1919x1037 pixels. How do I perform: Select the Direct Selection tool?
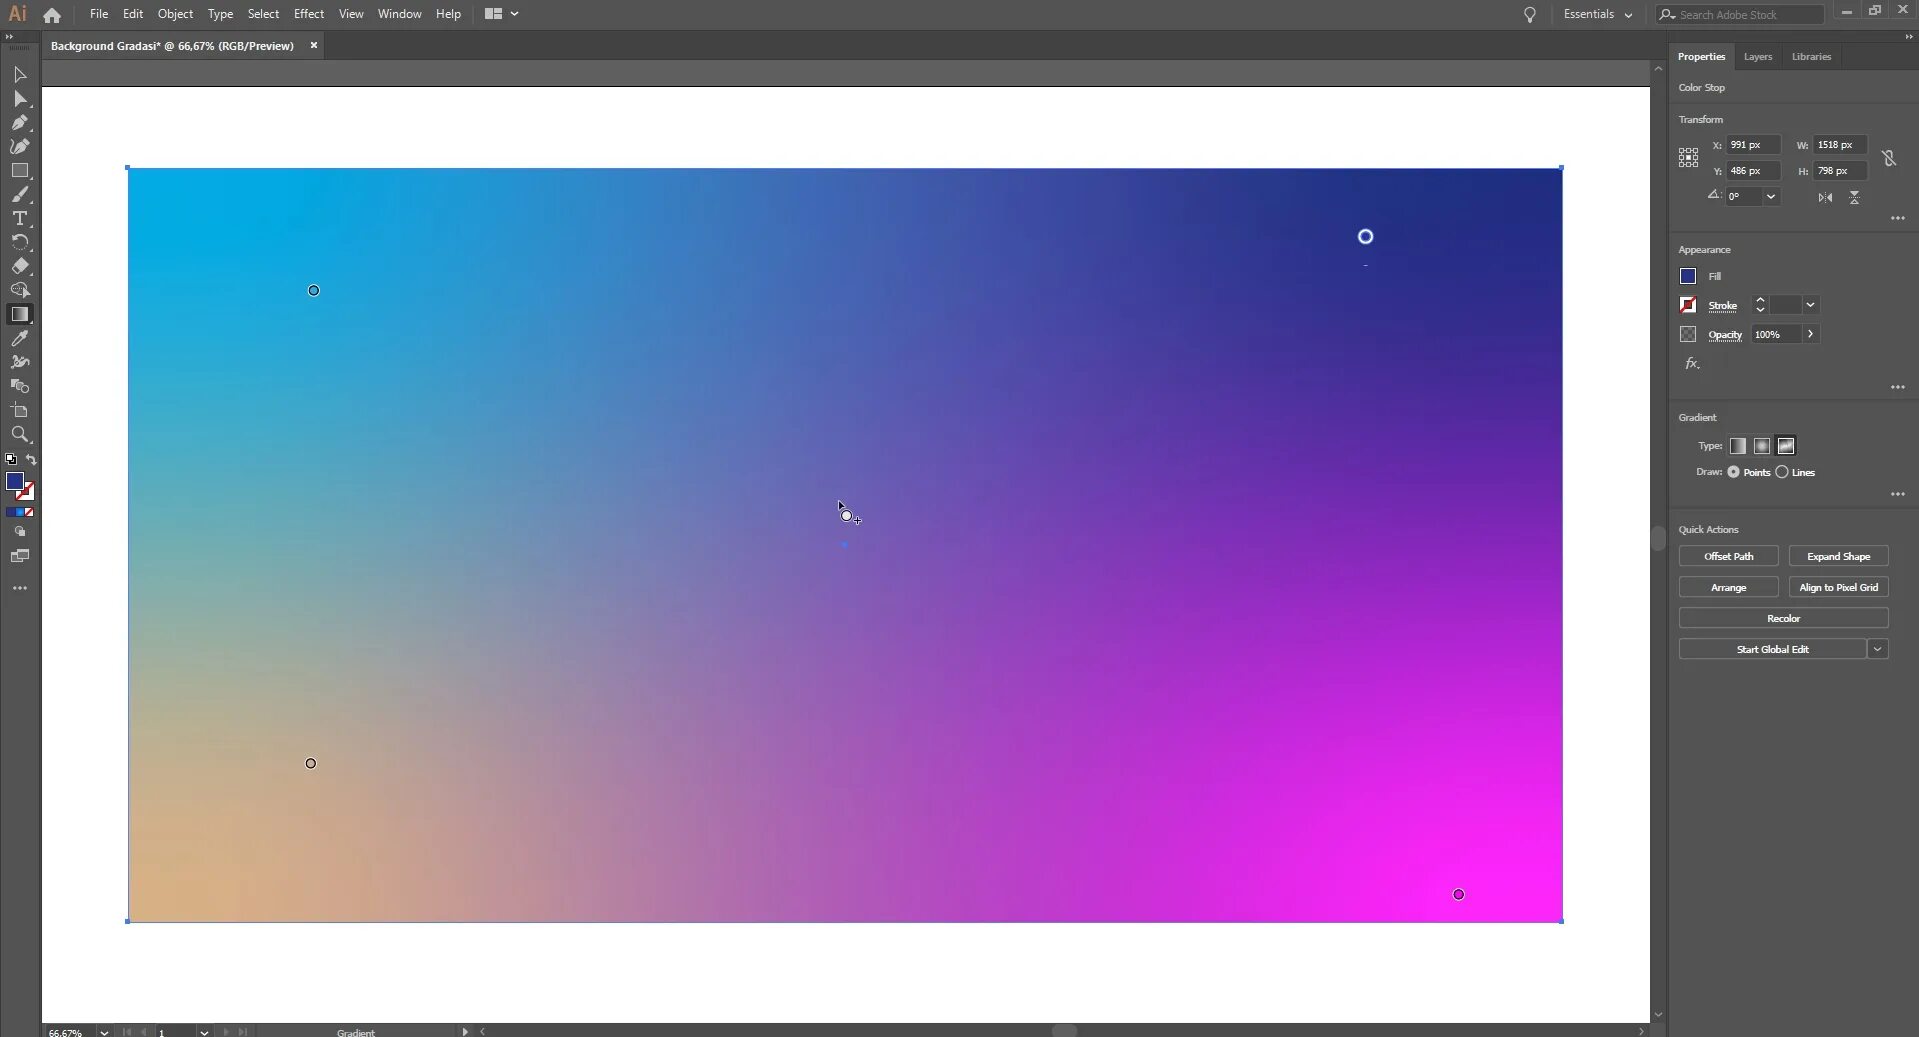20,99
